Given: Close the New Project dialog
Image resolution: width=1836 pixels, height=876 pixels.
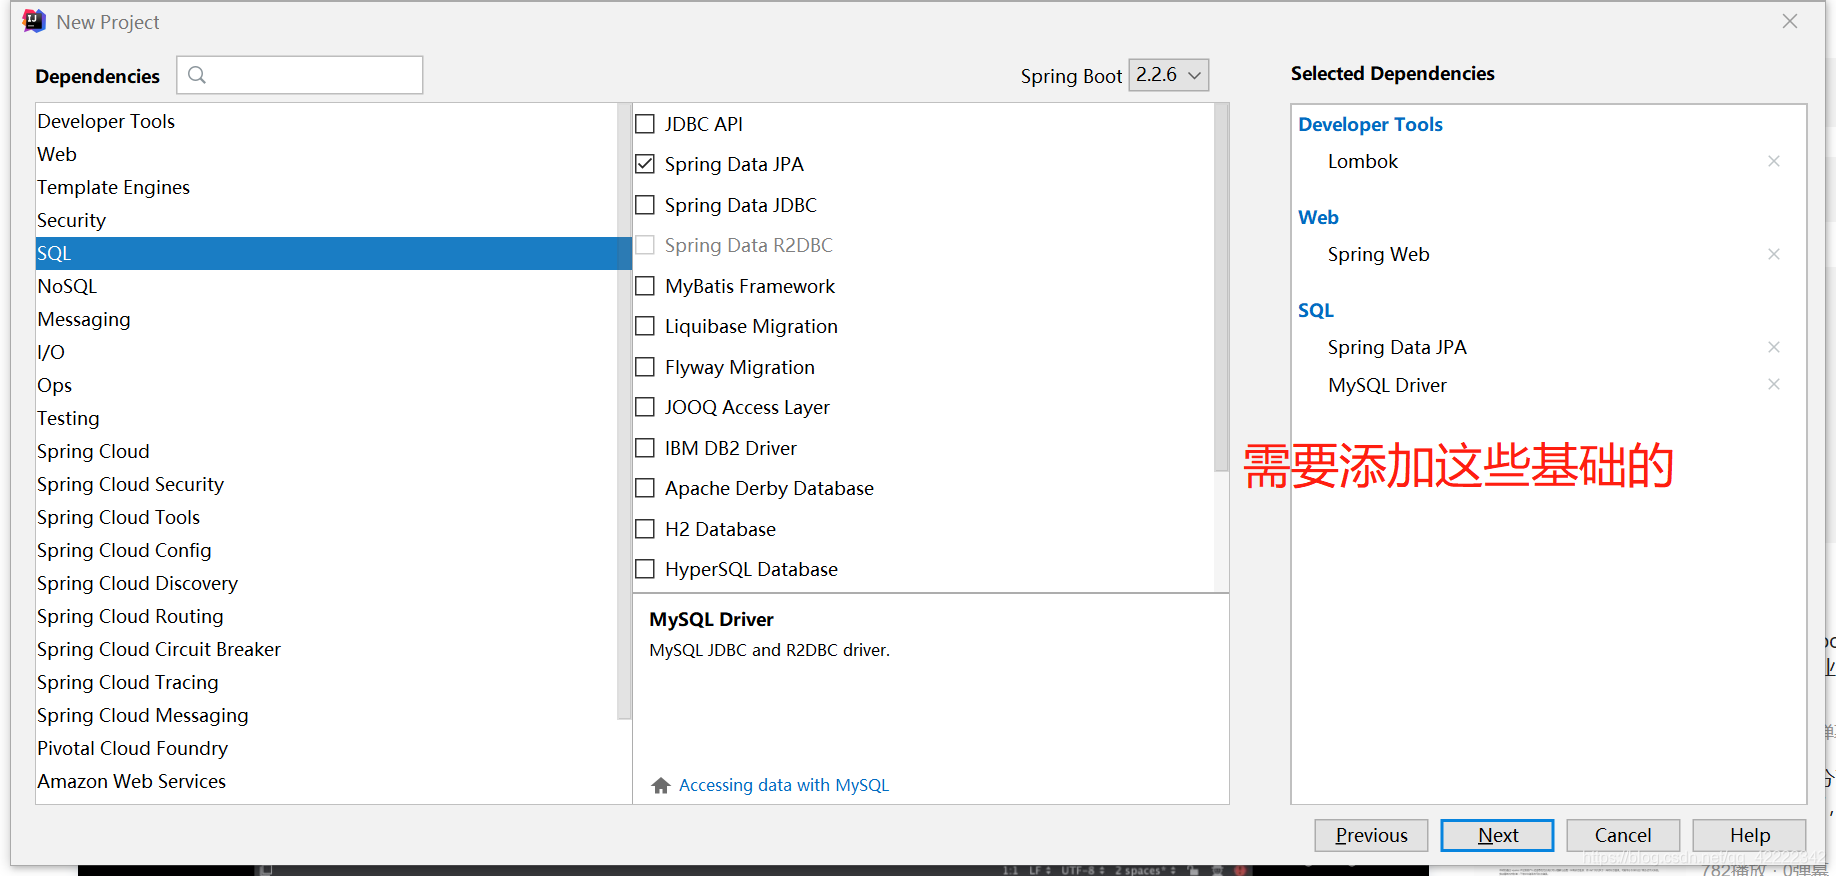Looking at the screenshot, I should tap(1789, 21).
